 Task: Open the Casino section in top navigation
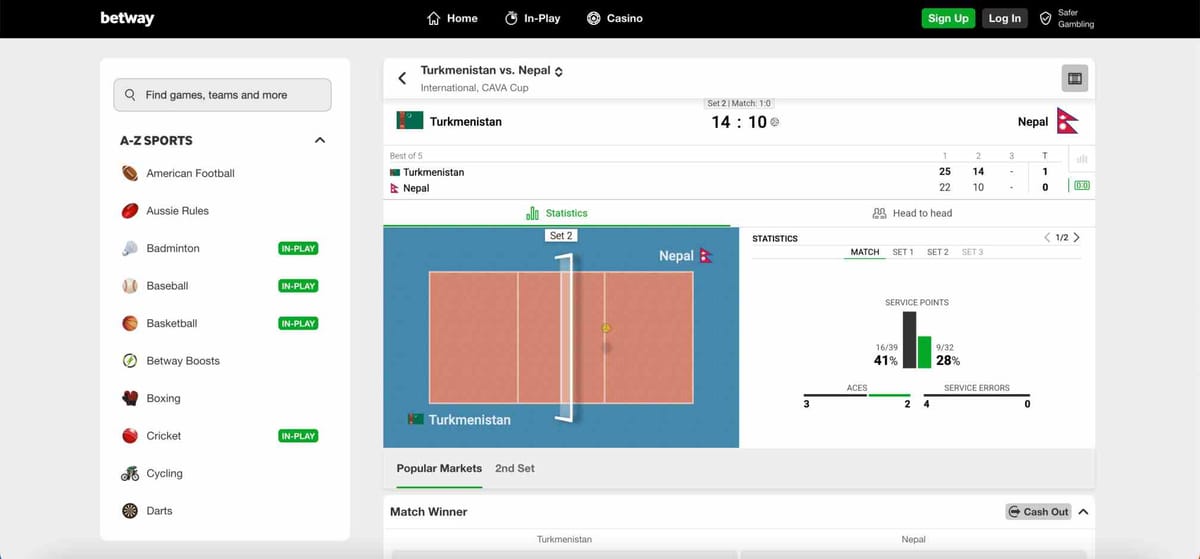(x=615, y=18)
